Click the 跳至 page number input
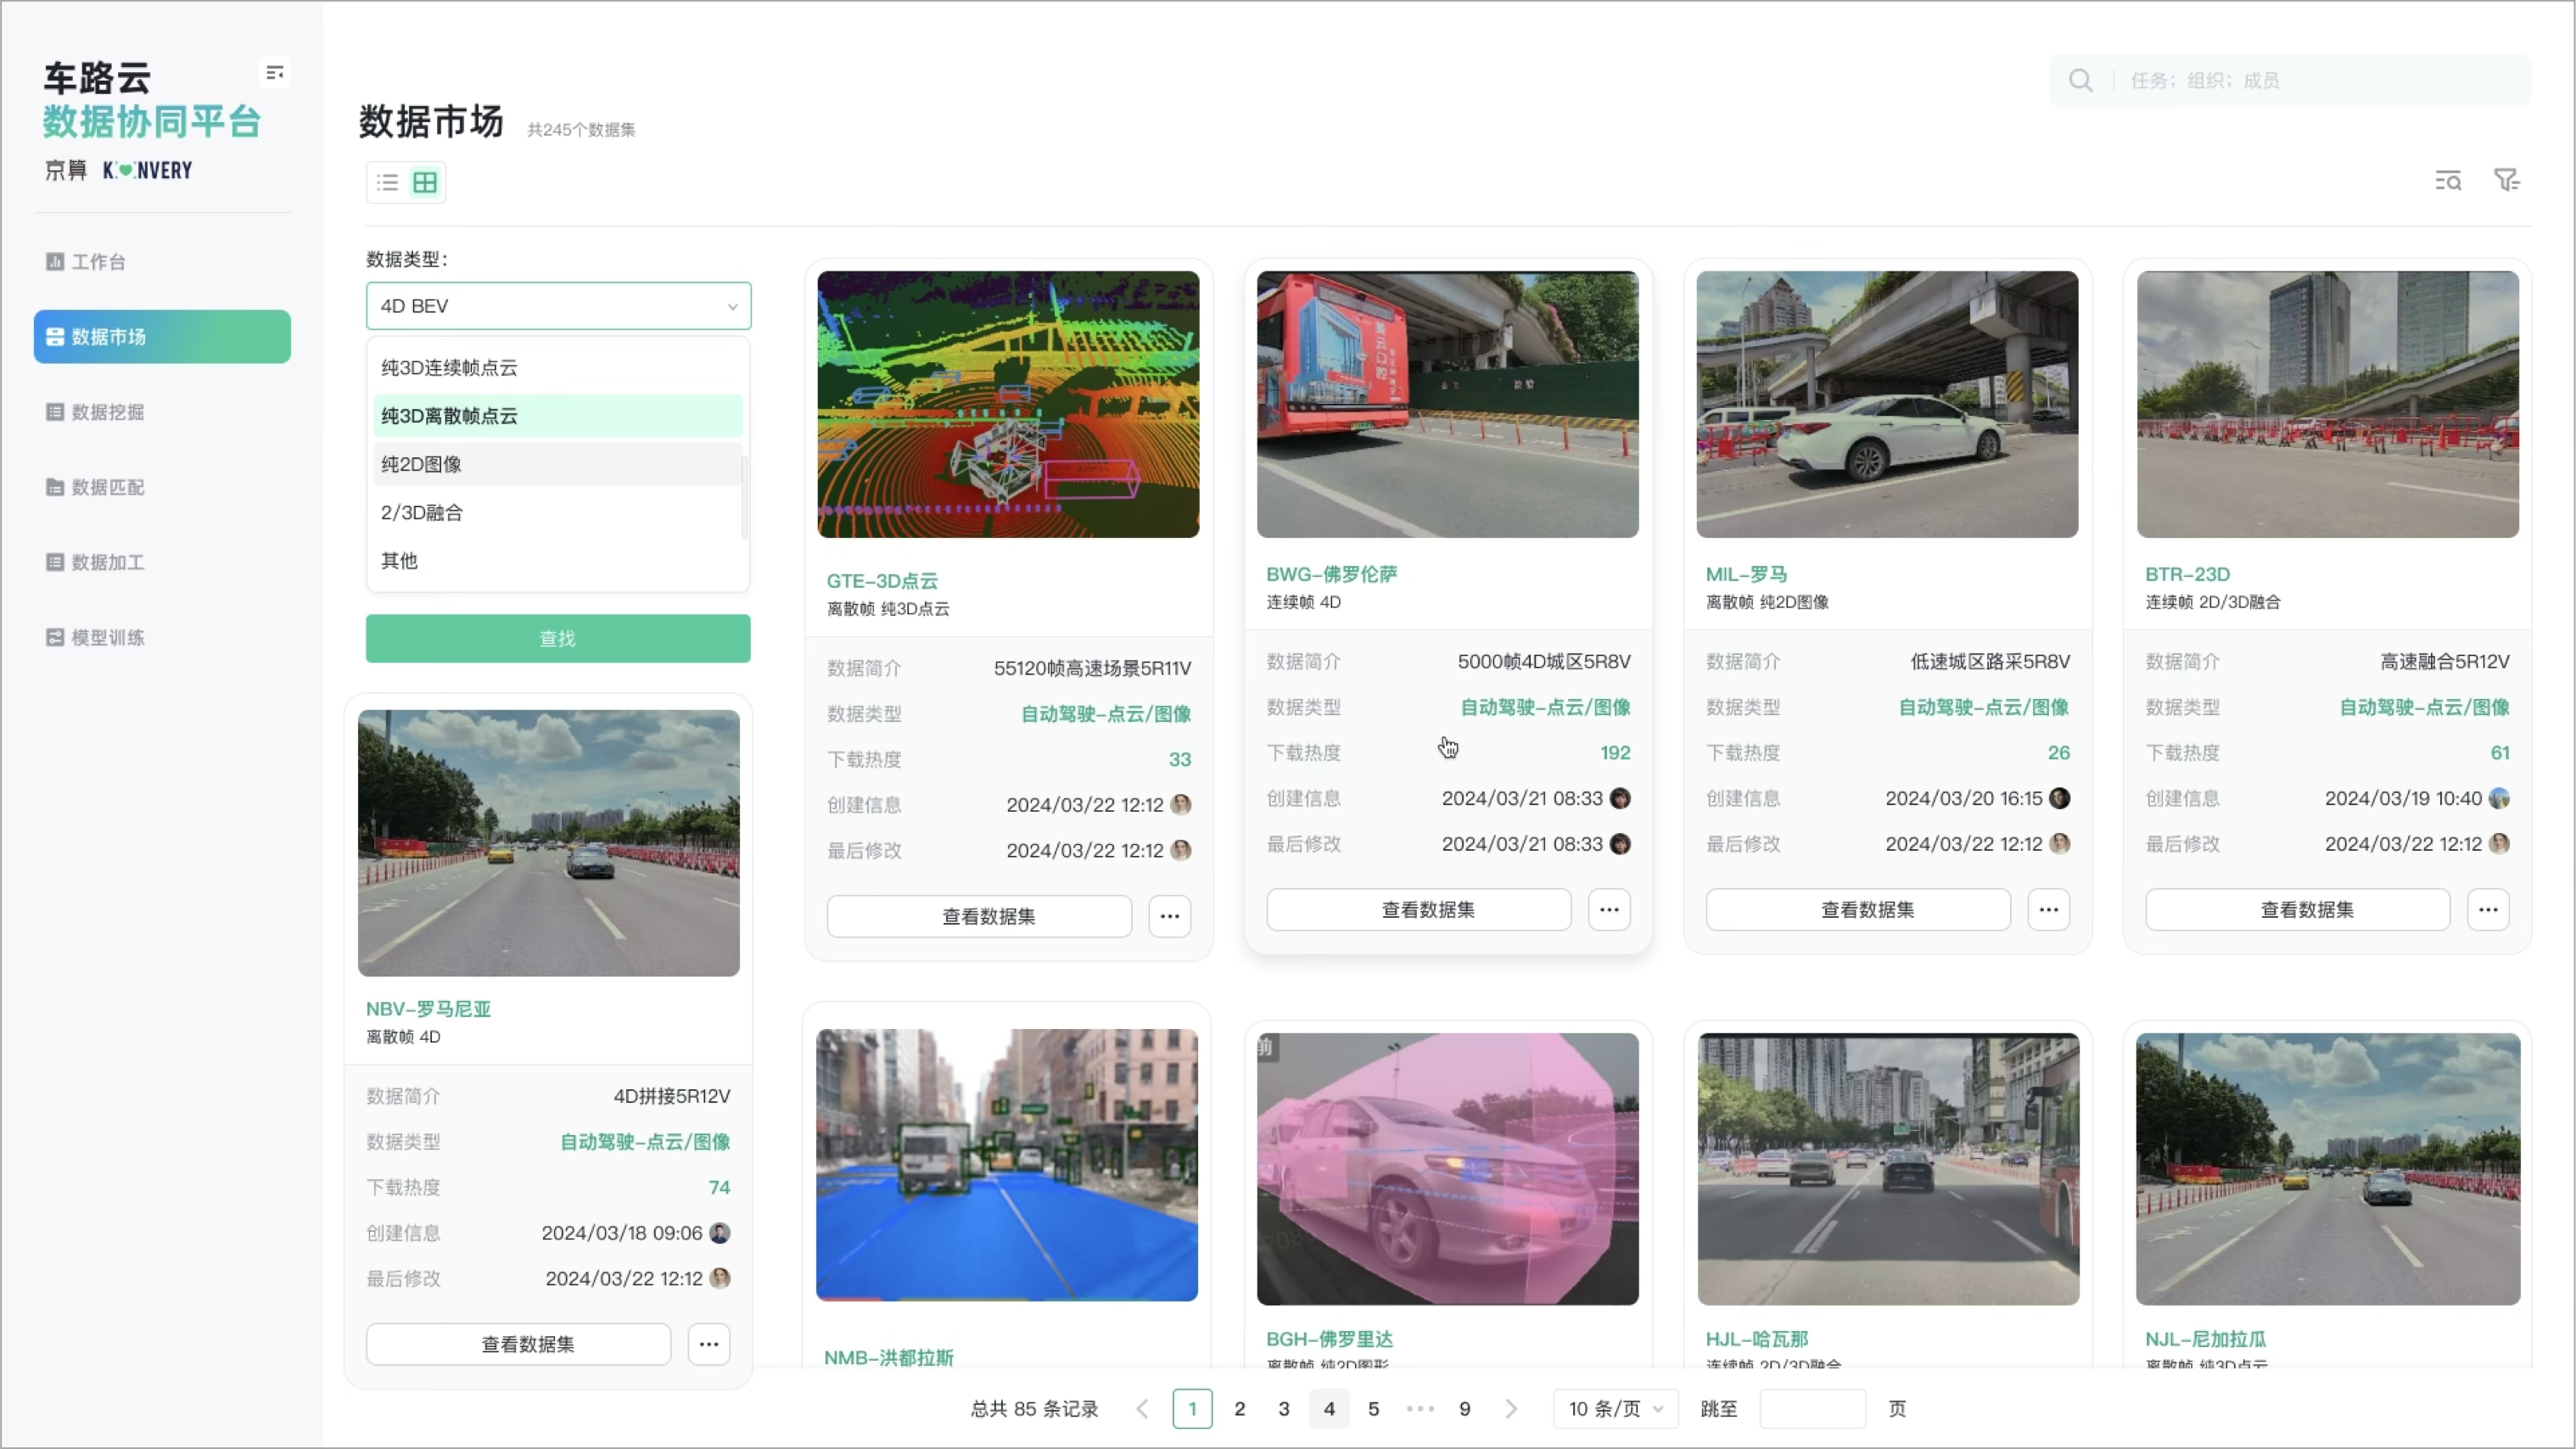2576x1449 pixels. (x=1812, y=1408)
